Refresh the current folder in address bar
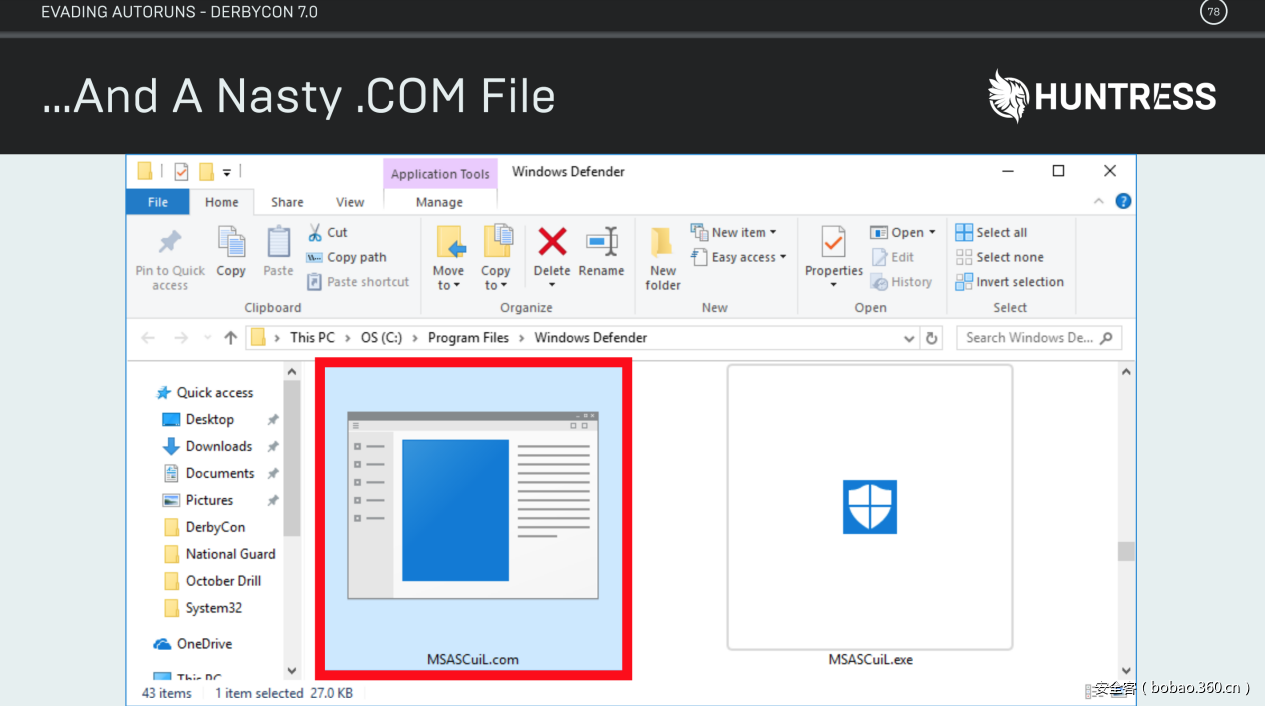Image resolution: width=1265 pixels, height=706 pixels. (932, 338)
